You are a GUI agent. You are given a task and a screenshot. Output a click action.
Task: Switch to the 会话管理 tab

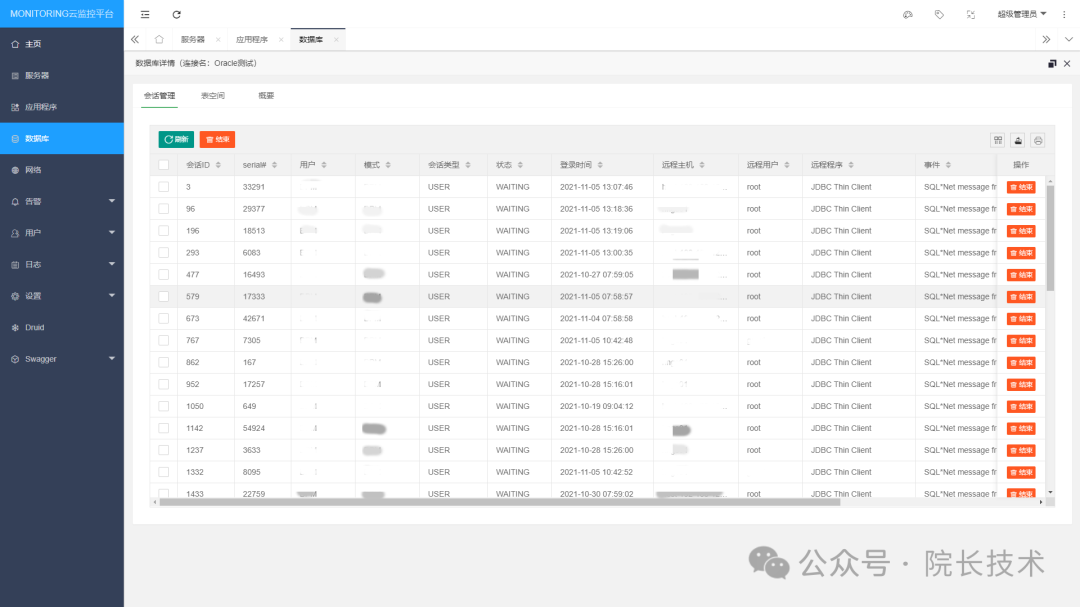point(159,96)
